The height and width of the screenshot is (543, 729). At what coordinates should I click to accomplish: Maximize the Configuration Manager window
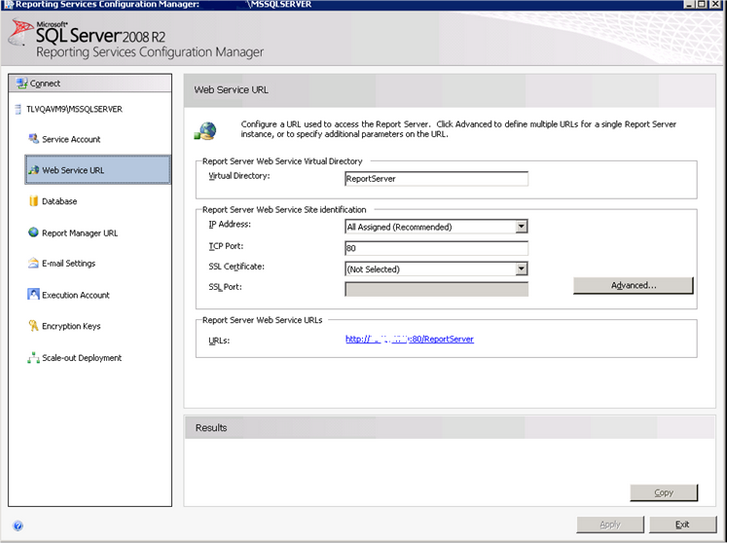pos(702,4)
